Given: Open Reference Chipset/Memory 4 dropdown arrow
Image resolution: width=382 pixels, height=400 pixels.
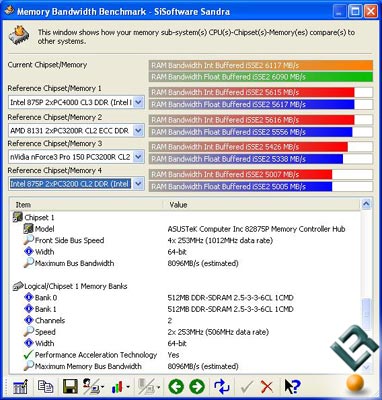Looking at the screenshot, I should tap(138, 184).
